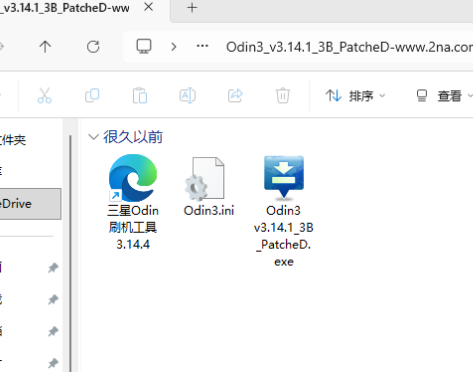Select the 三星Odin刷机工具 3.14.4 shortcut
Viewport: 473px width, 372px height.
[x=133, y=202]
